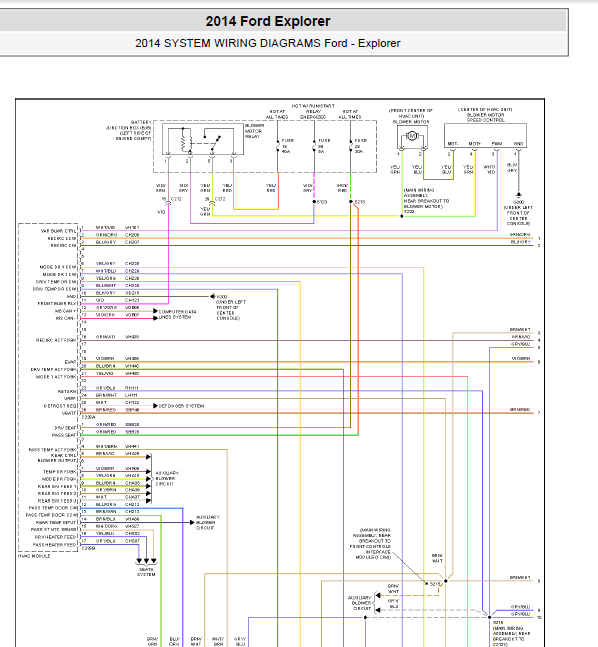Click the ground symbol below speed control GND
Image resolution: width=598 pixels, height=647 pixels.
[518, 195]
